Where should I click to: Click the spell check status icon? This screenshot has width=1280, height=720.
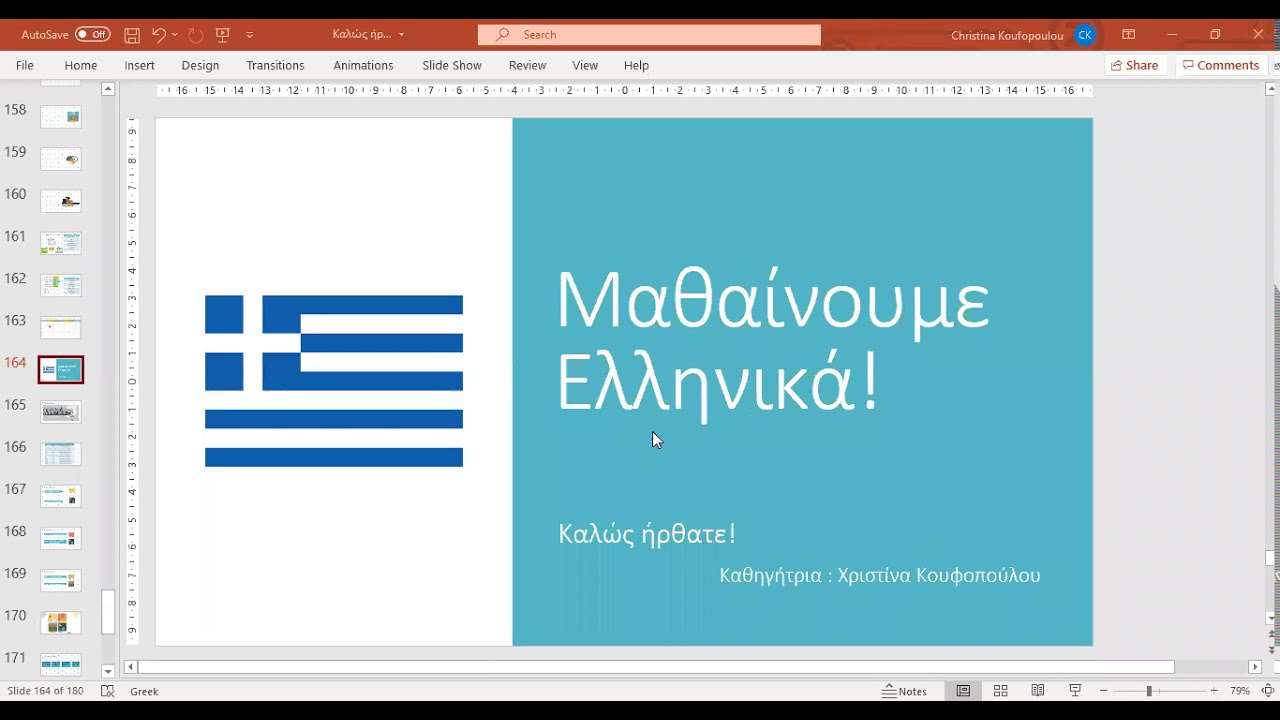click(108, 691)
